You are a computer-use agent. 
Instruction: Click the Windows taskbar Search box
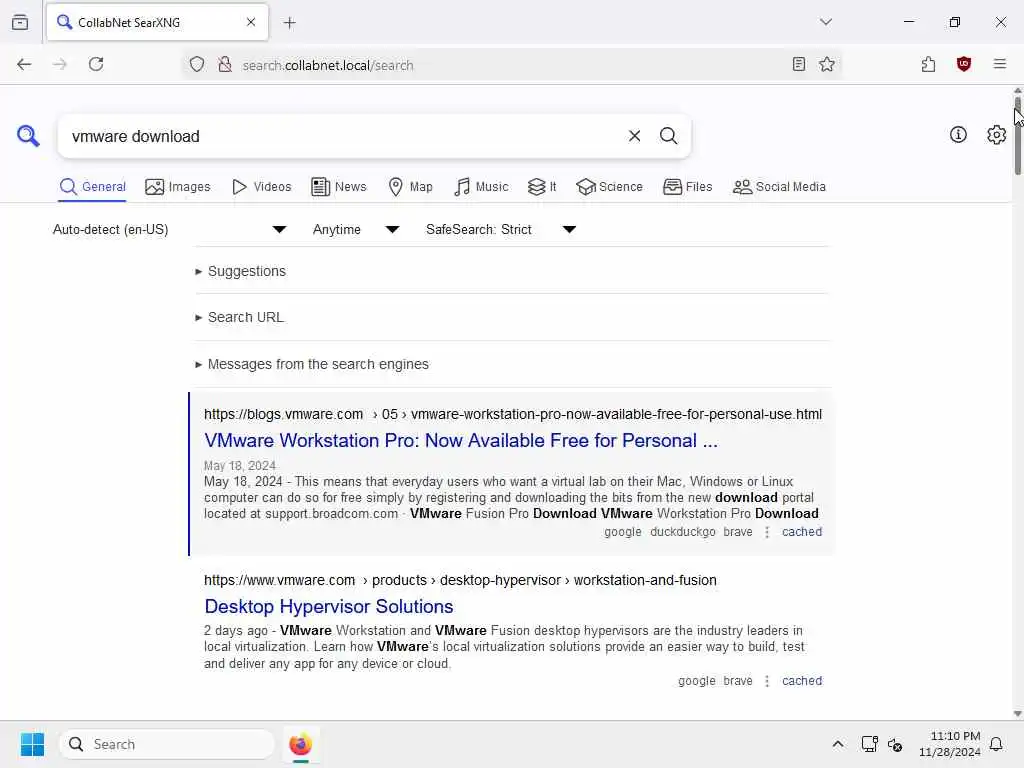[x=167, y=744]
